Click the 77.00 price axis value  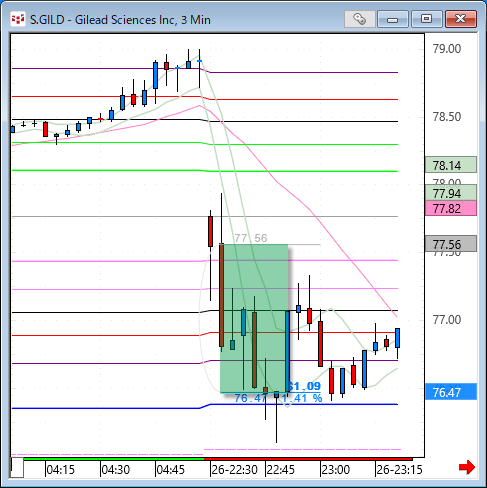pyautogui.click(x=447, y=320)
